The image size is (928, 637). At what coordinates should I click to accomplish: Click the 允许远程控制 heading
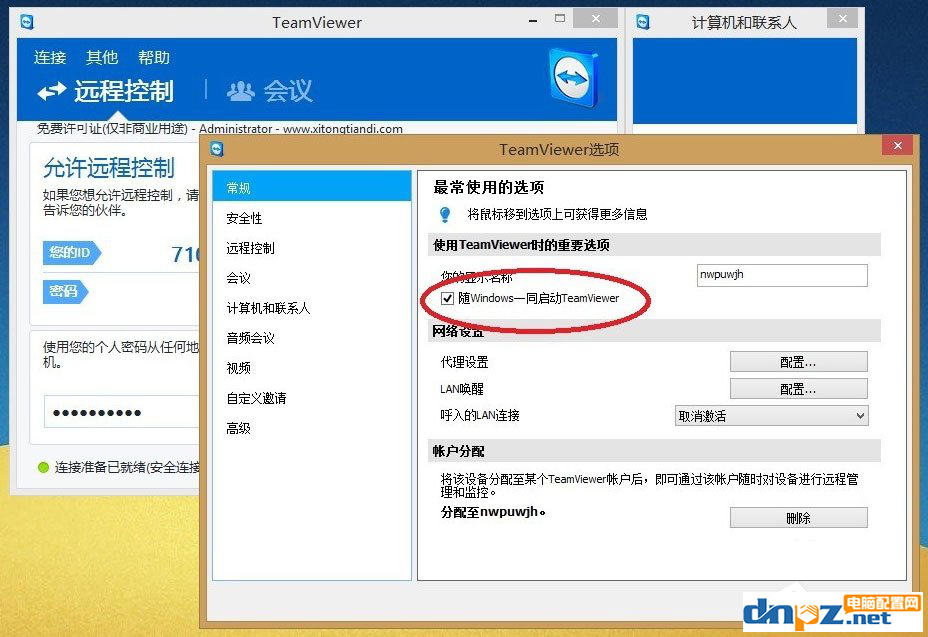(x=109, y=168)
